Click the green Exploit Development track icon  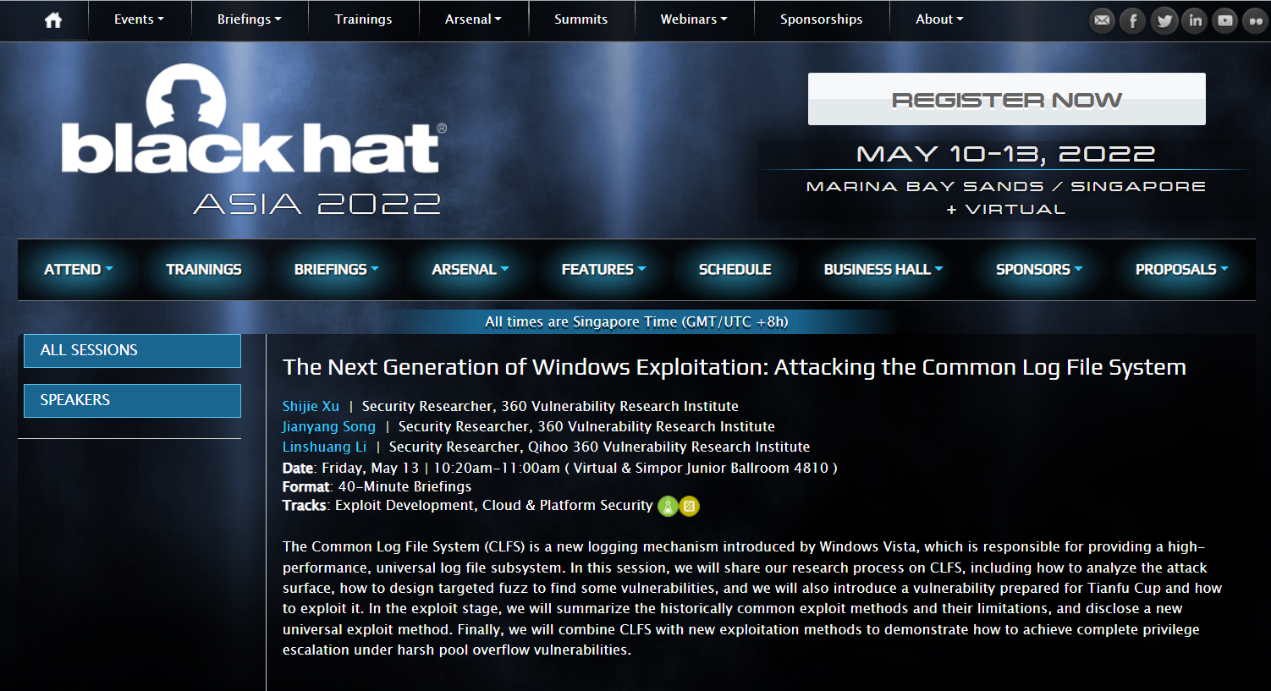pos(667,506)
